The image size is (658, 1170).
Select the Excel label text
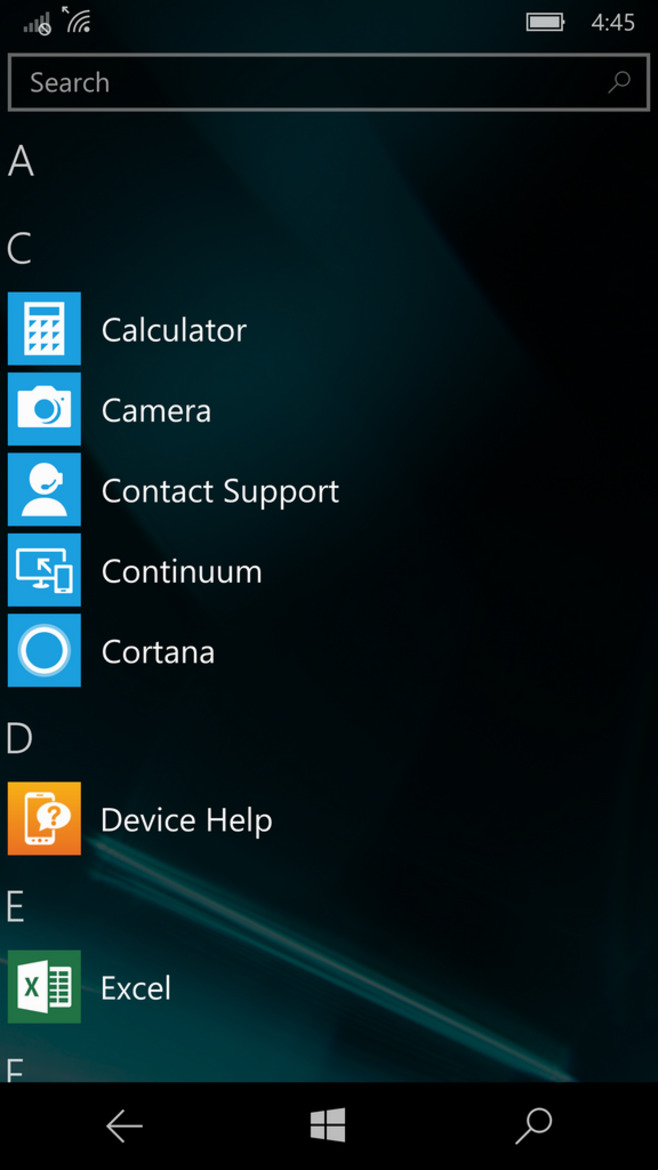136,988
